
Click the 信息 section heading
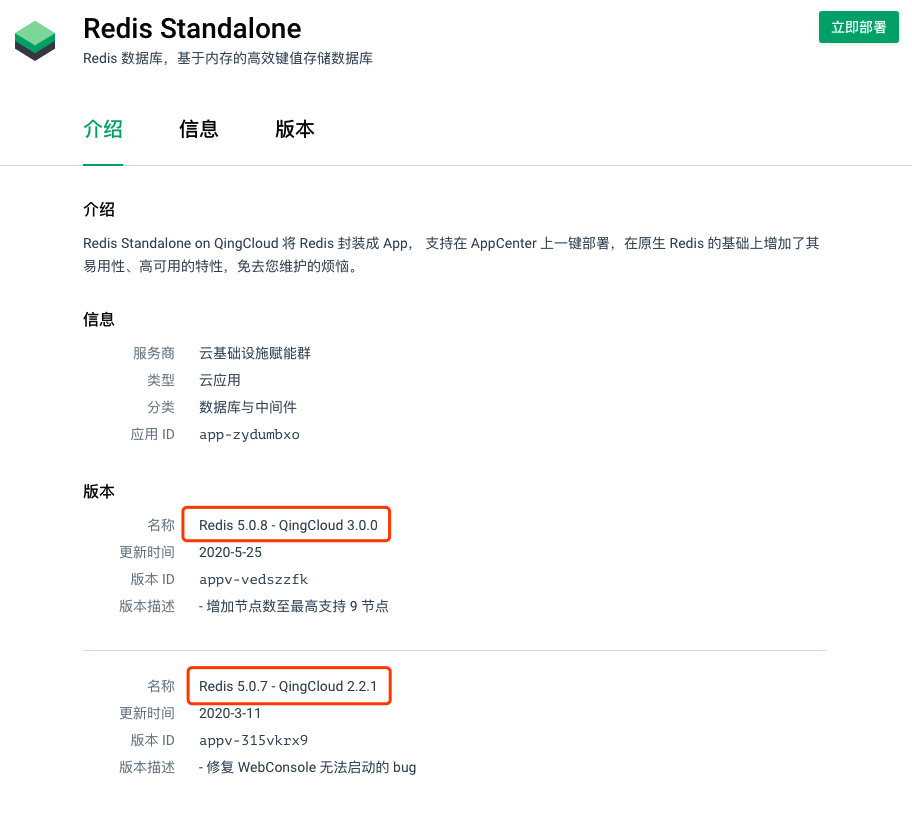[x=99, y=319]
